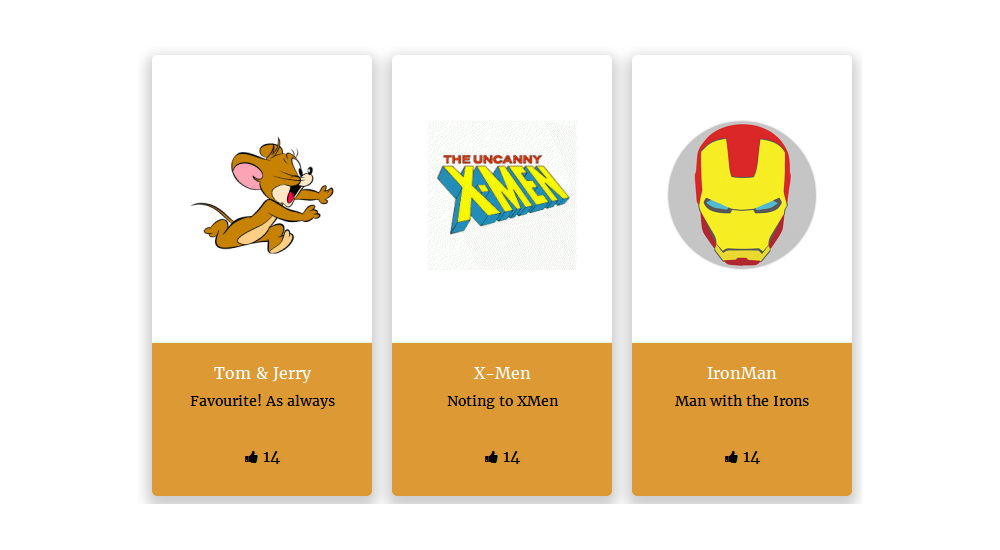Click the 'Favourite! As always' description
The image size is (1000, 550).
tap(262, 401)
